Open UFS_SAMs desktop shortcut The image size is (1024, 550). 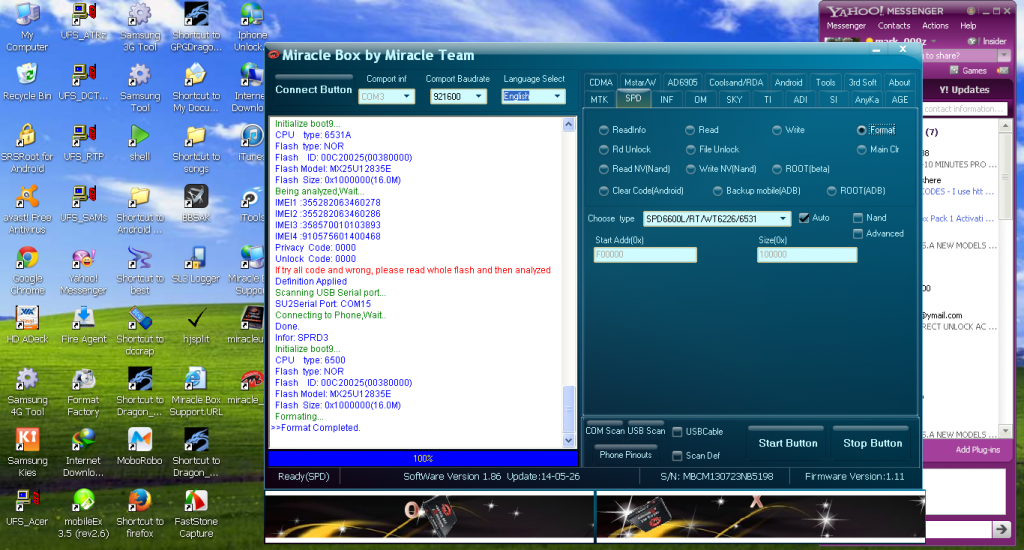coord(84,204)
